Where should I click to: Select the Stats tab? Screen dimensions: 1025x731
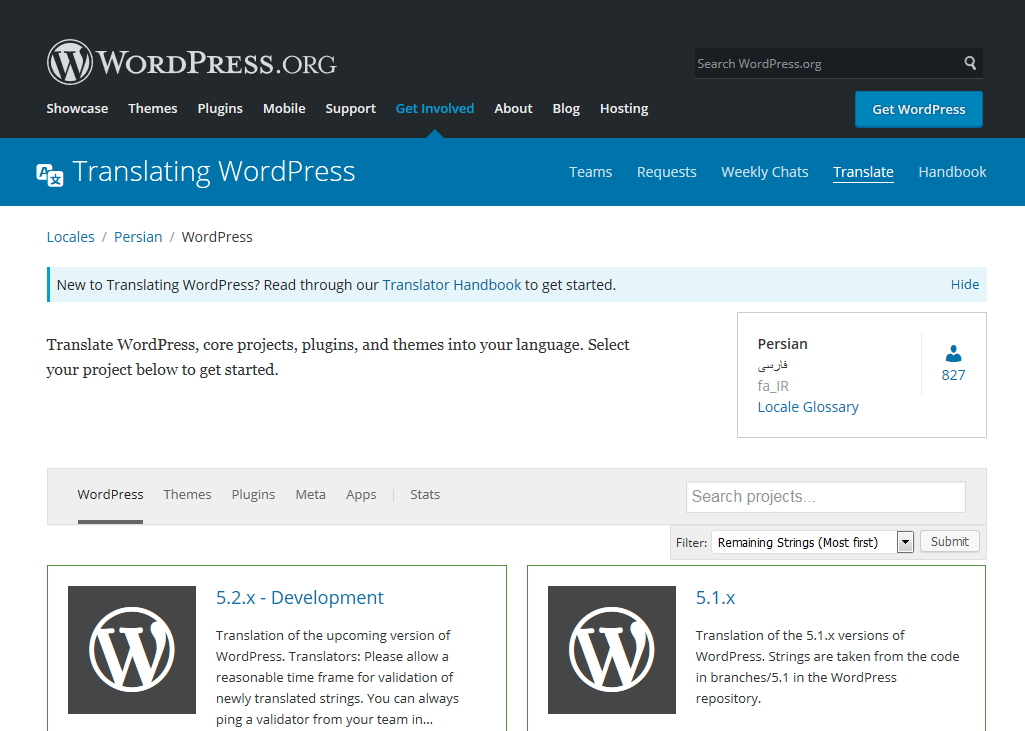click(x=425, y=495)
